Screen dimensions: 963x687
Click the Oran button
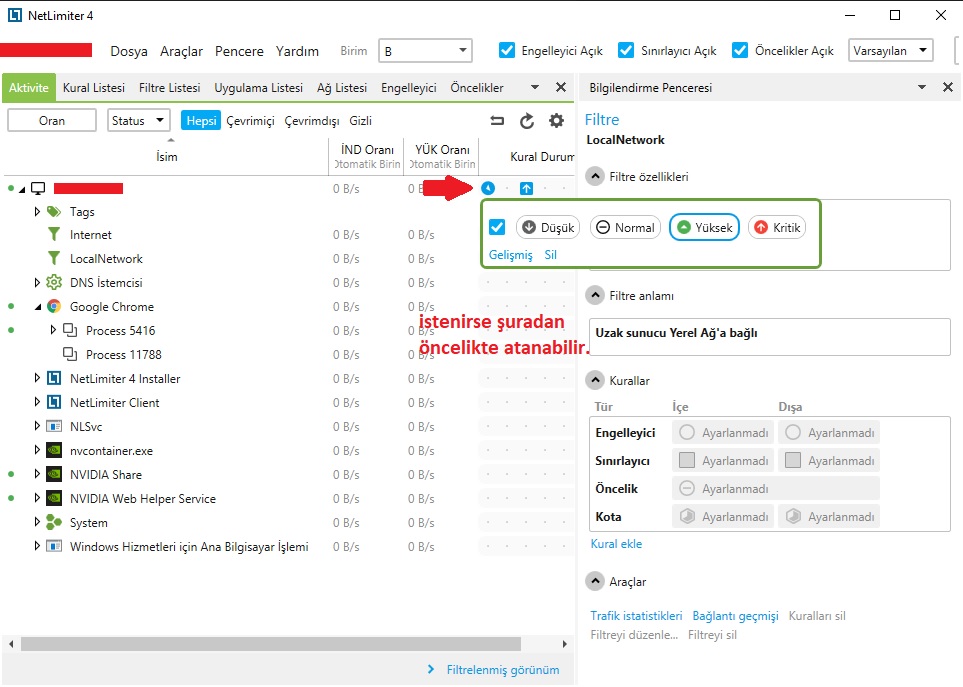(52, 120)
